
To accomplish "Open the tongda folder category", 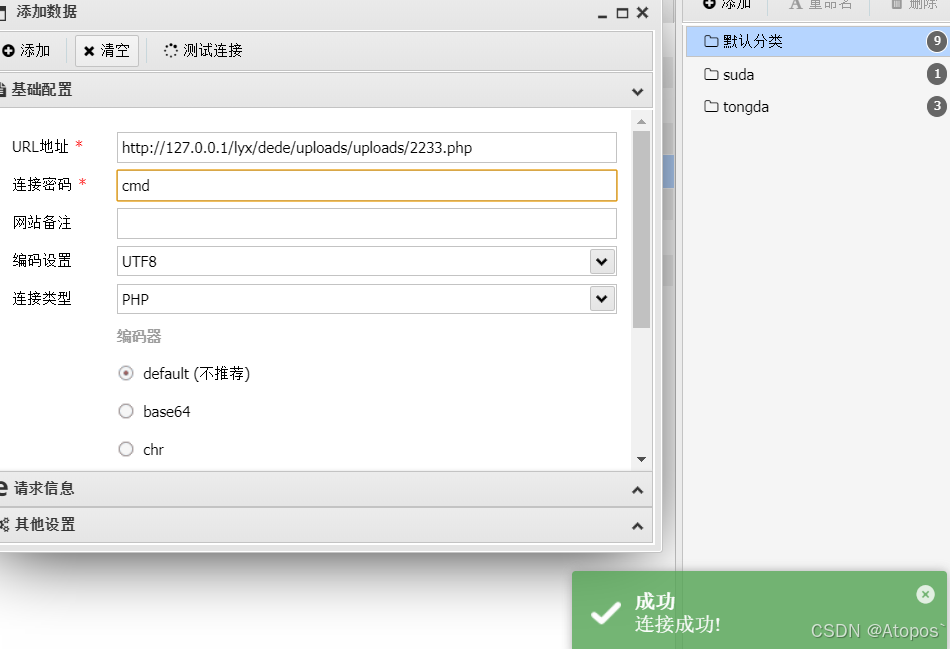I will (745, 106).
